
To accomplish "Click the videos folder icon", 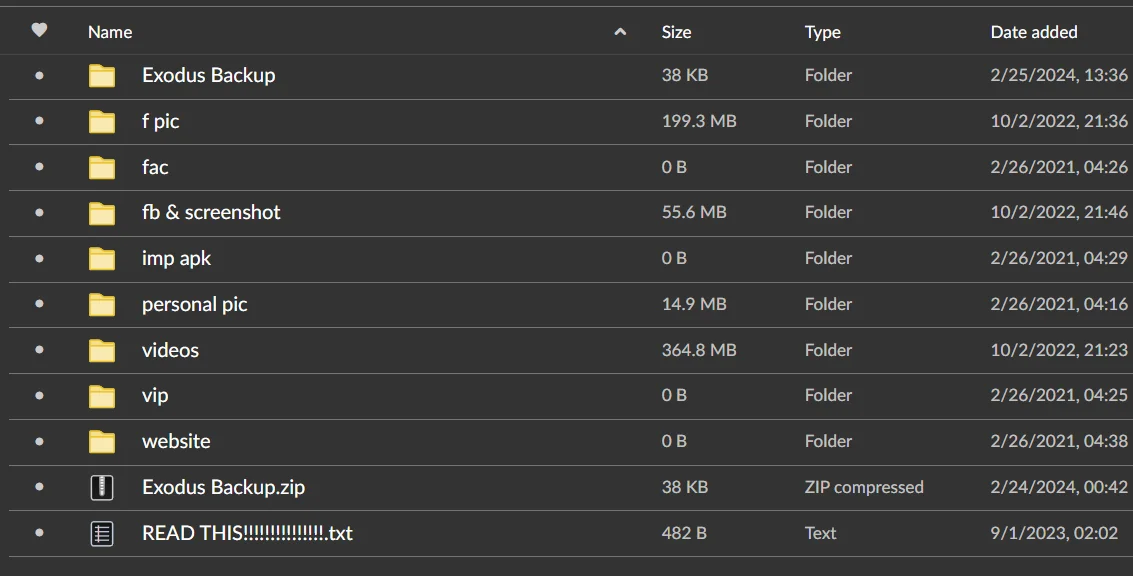I will 102,351.
